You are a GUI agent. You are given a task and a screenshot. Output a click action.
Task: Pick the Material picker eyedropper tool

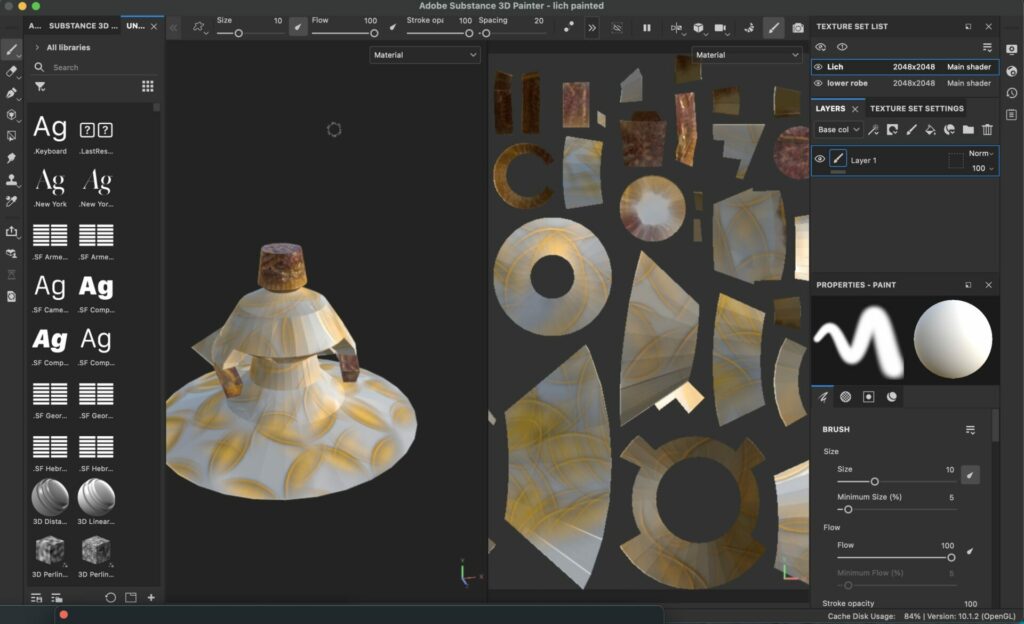click(12, 201)
